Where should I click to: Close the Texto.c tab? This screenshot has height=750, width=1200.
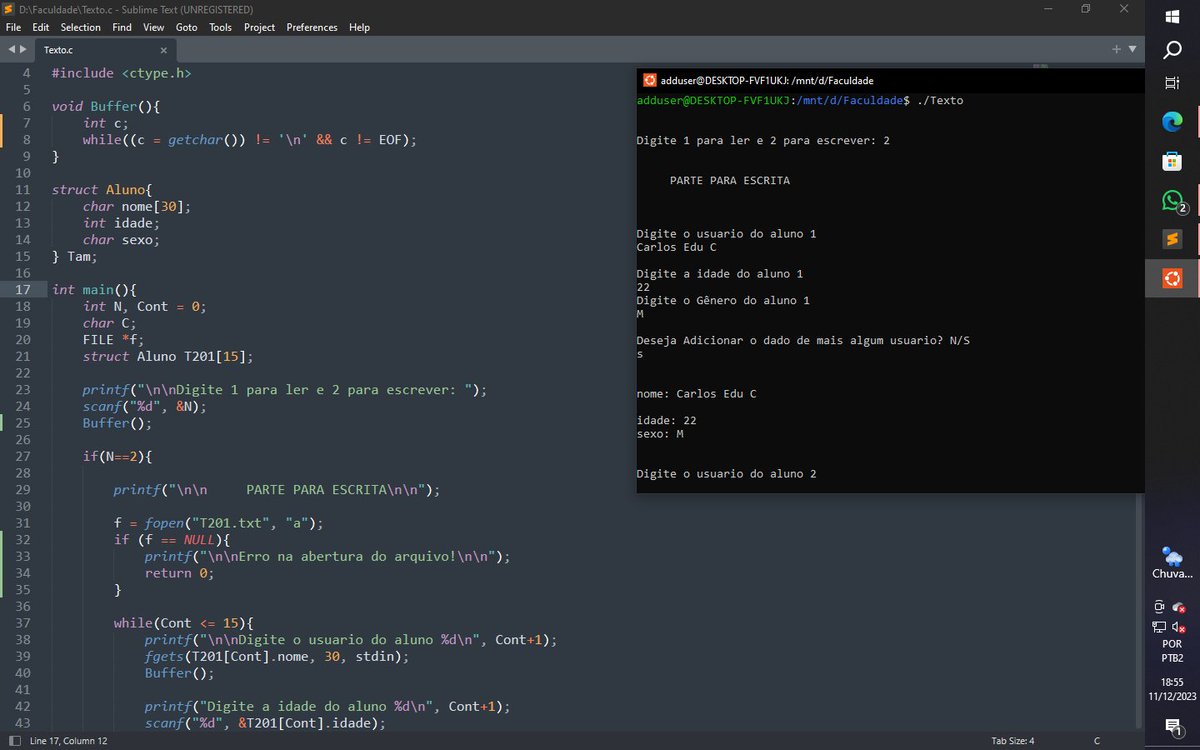coord(164,50)
